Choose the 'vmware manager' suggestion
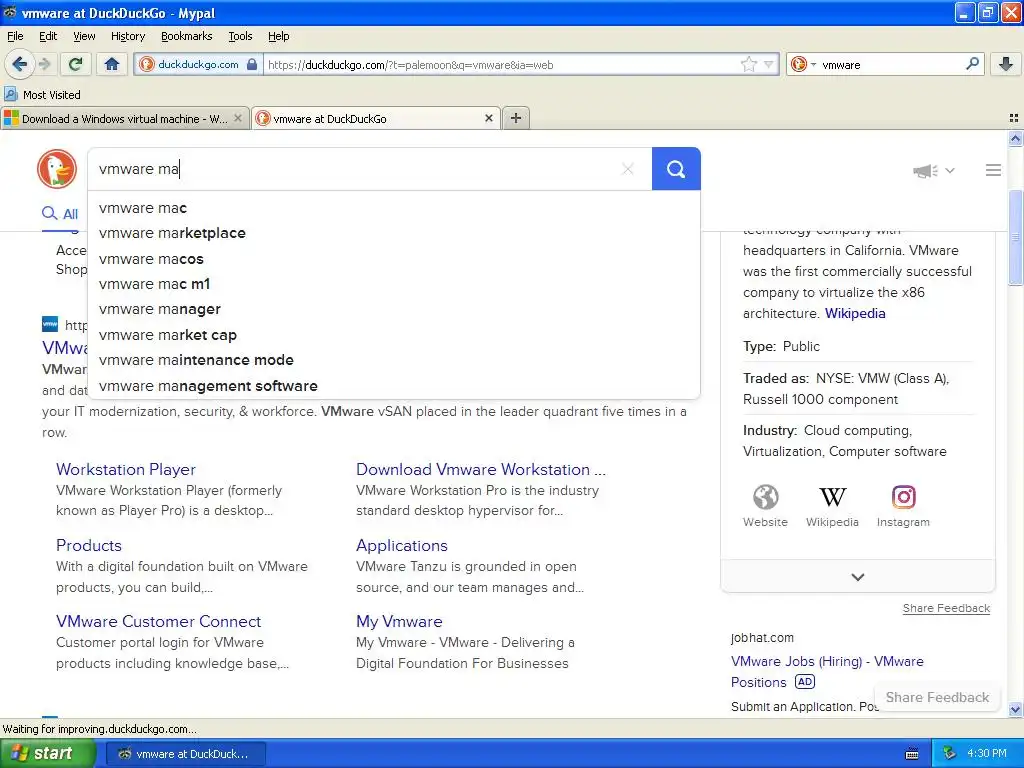The image size is (1024, 768). tap(394, 310)
